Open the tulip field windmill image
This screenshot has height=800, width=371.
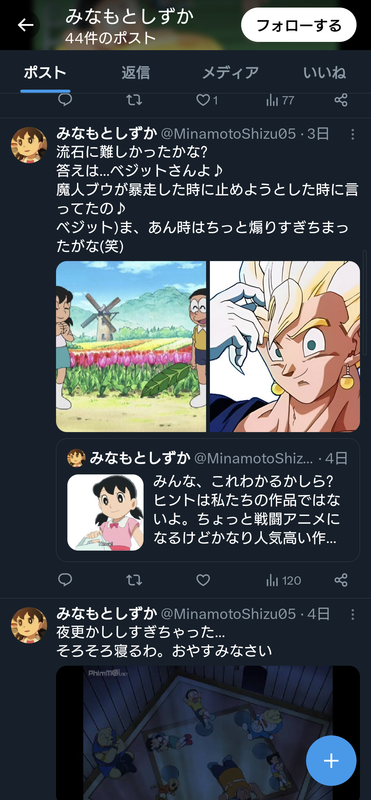131,346
